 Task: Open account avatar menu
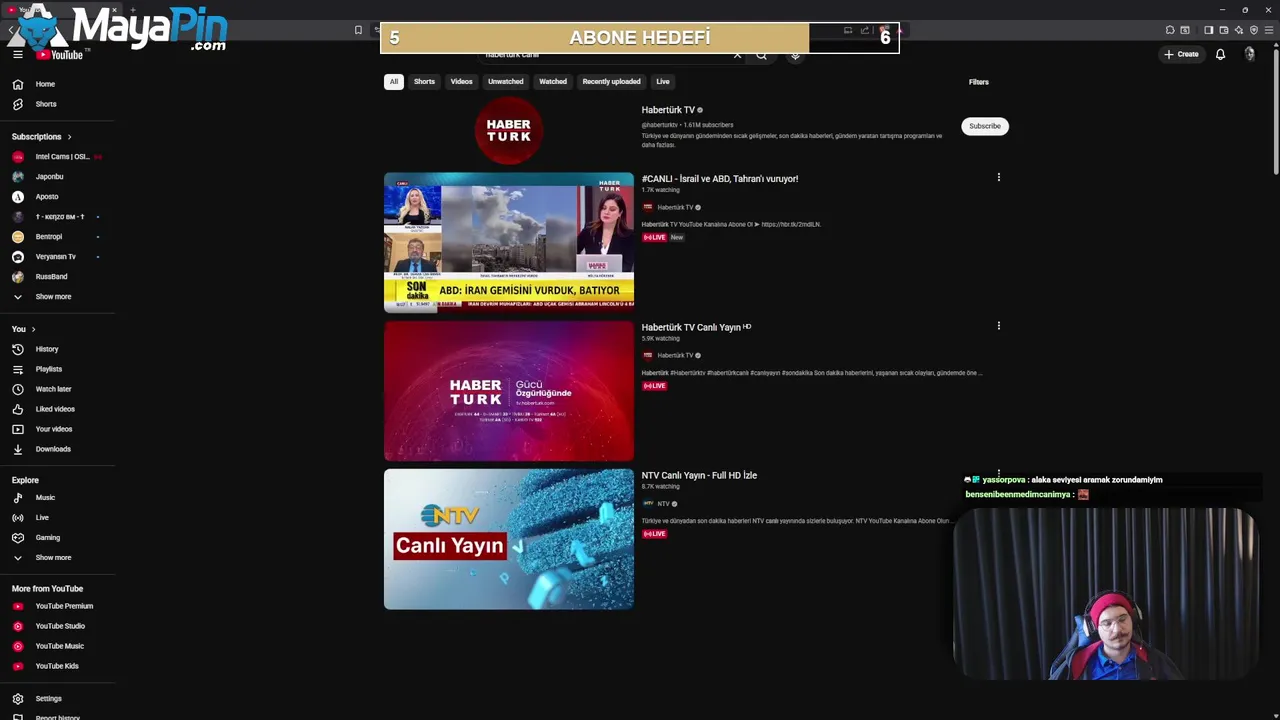point(1249,54)
